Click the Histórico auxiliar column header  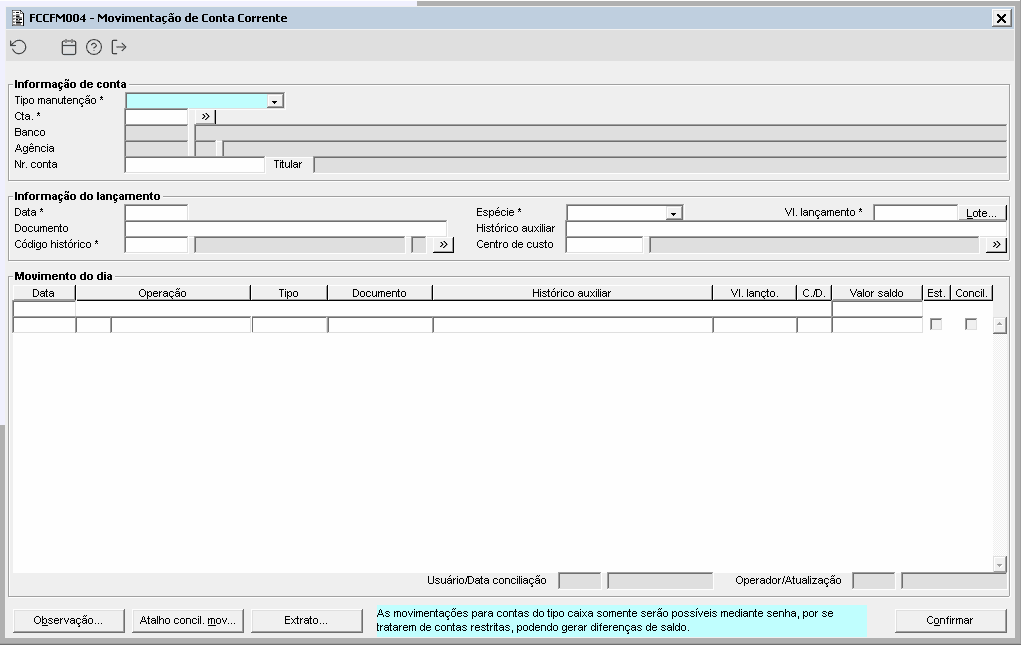tap(572, 293)
